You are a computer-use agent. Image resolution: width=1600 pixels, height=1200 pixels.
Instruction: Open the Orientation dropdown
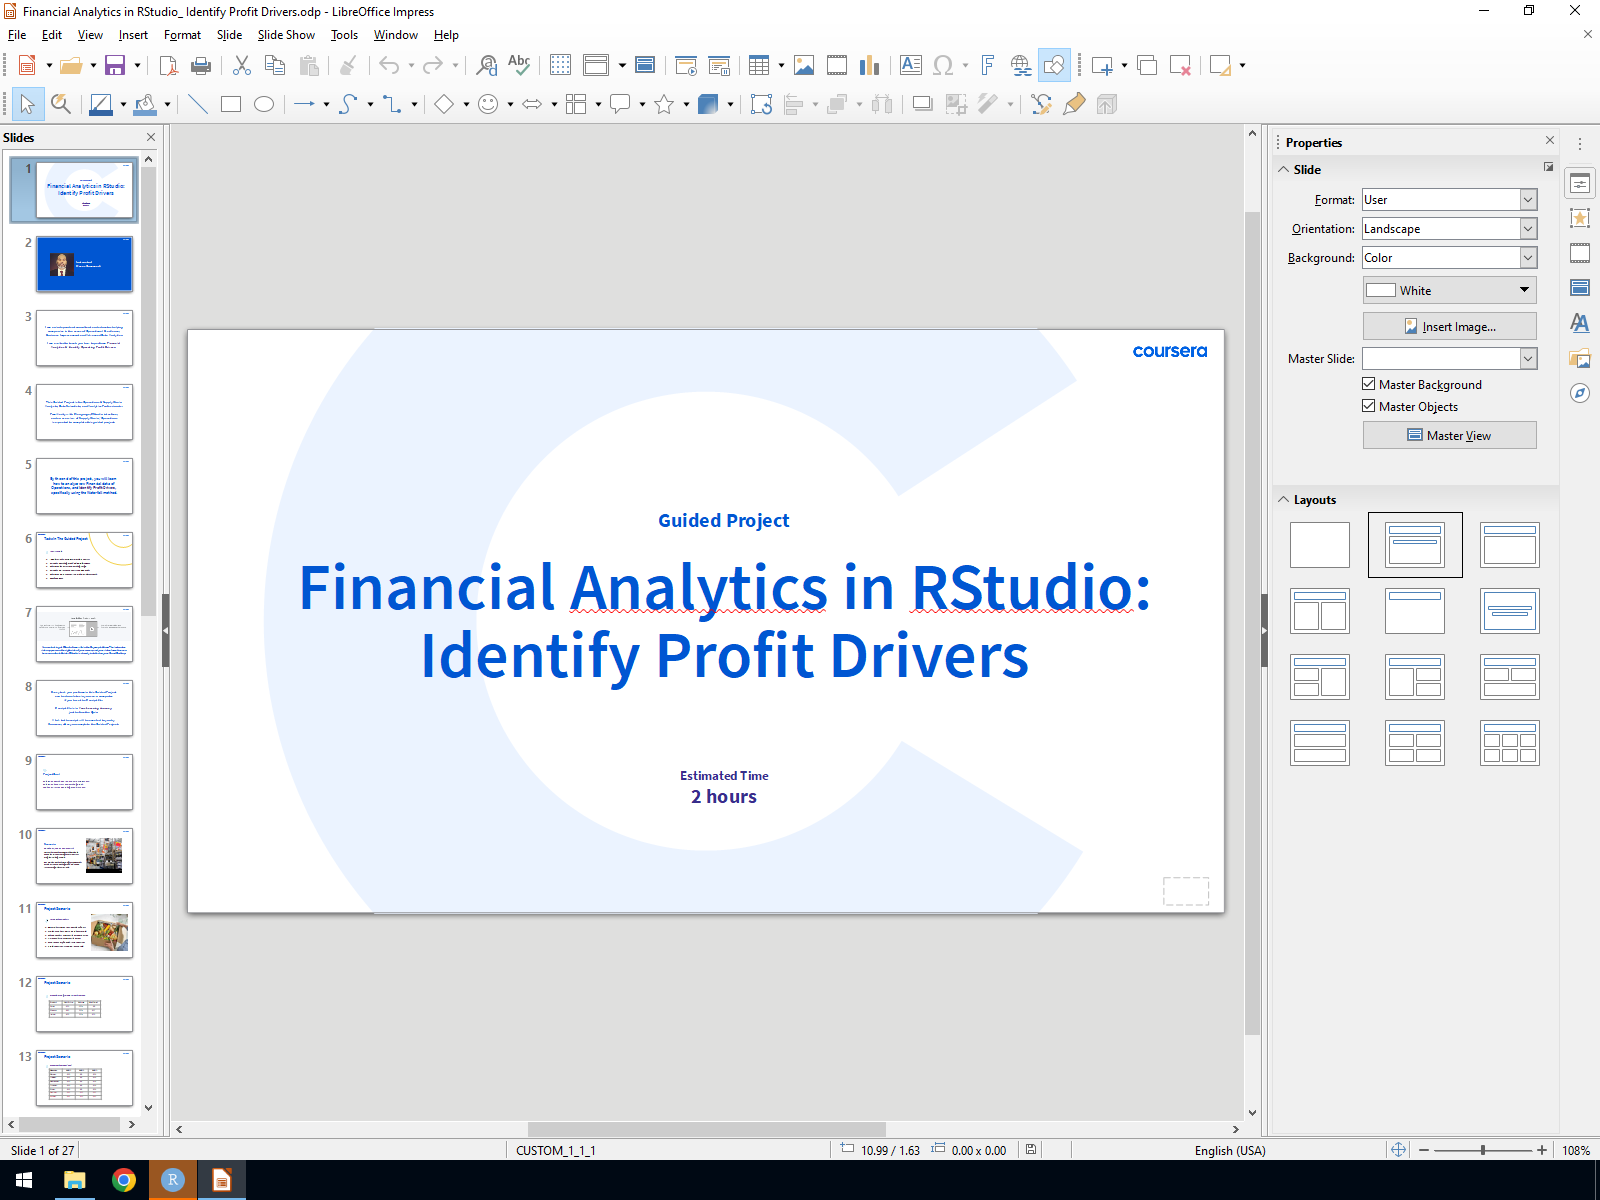point(1527,229)
